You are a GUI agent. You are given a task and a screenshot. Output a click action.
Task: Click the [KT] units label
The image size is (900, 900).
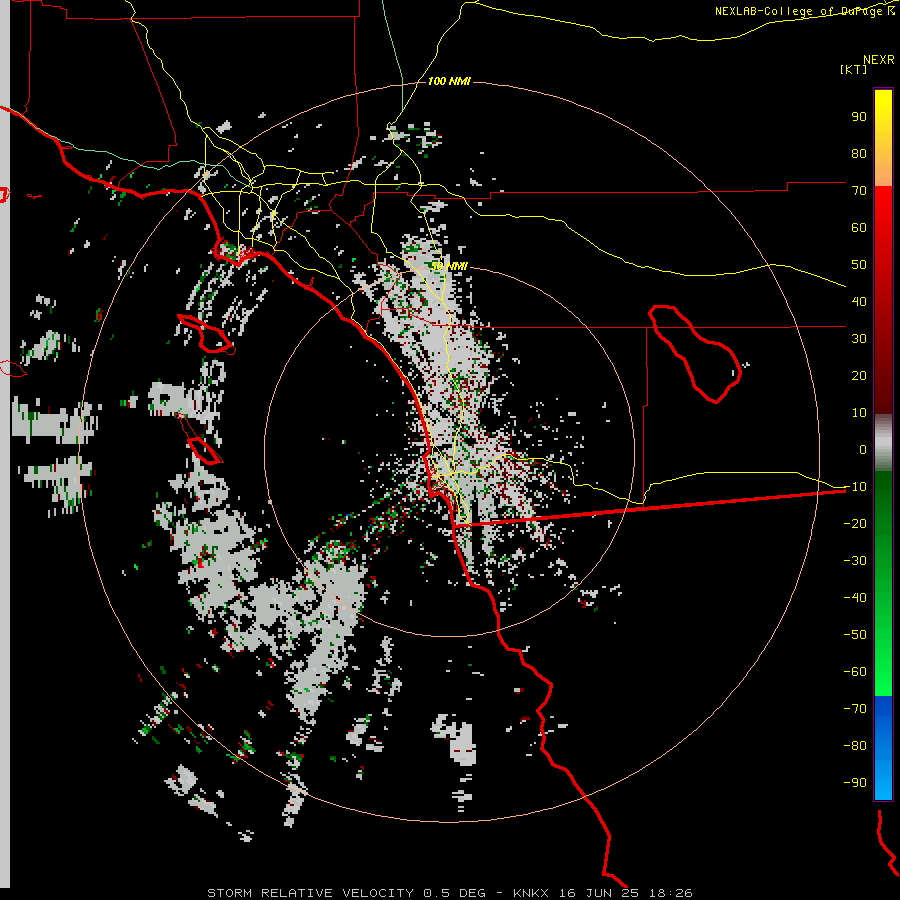point(854,69)
